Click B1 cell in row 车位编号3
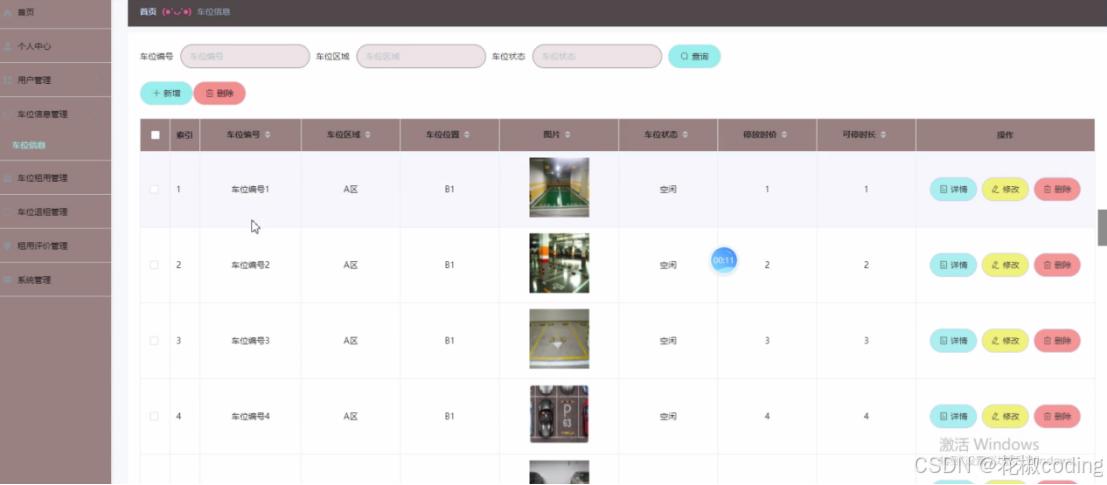The height and width of the screenshot is (485, 1107). 450,340
